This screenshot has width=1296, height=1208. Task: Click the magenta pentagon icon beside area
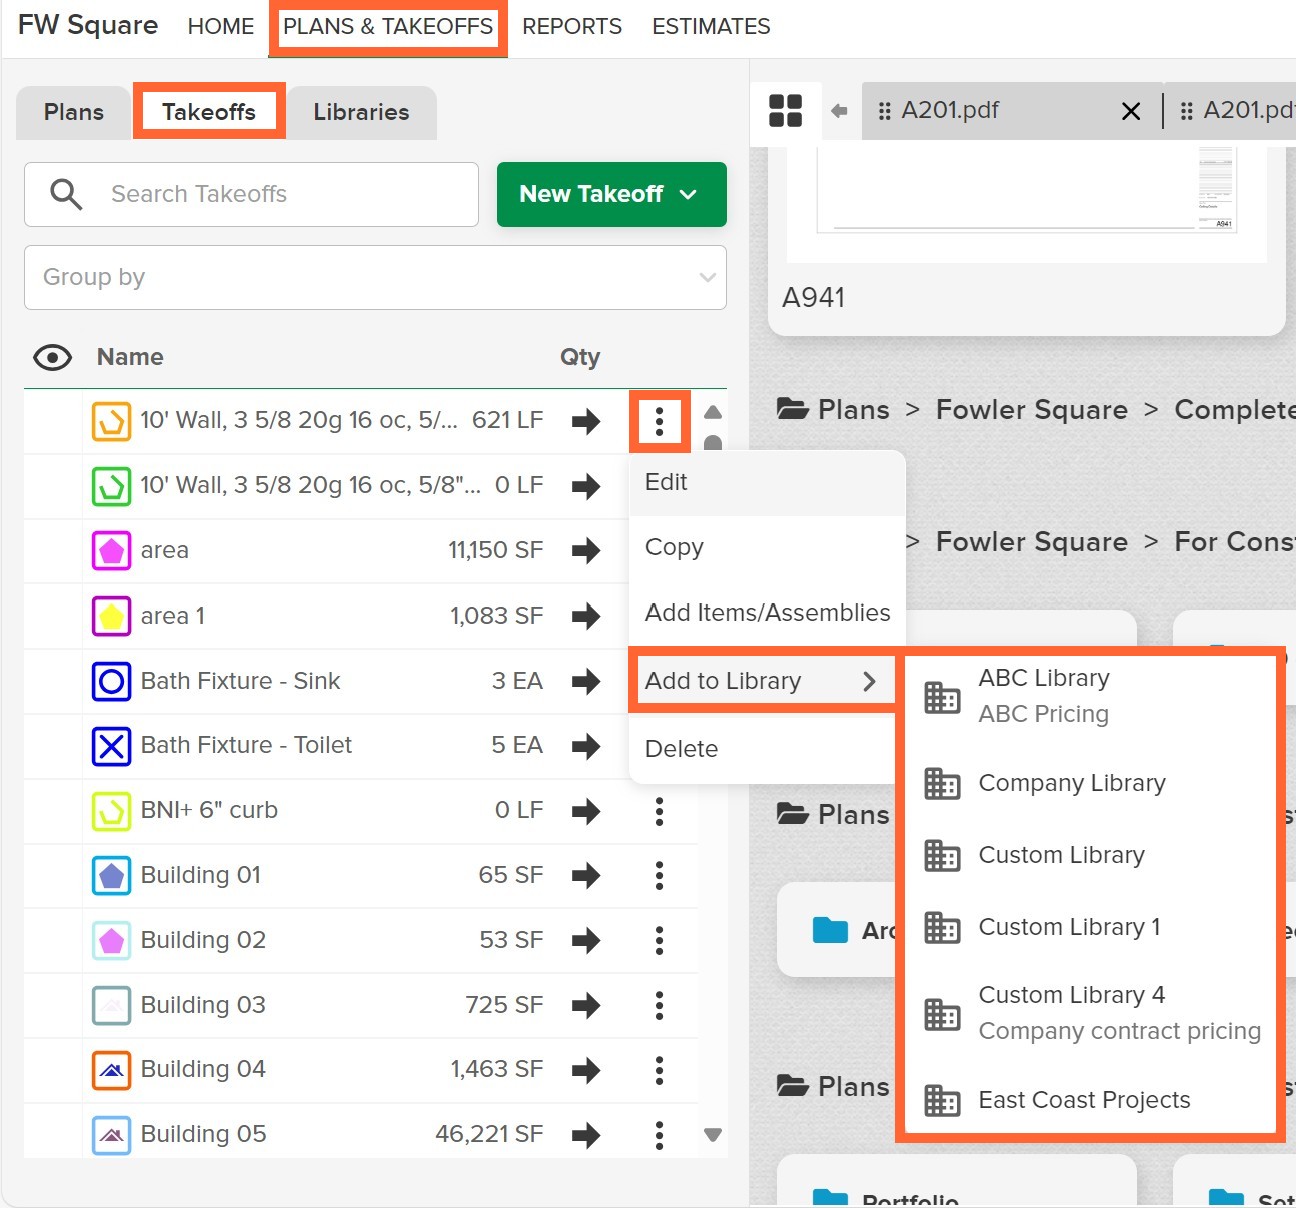[111, 550]
